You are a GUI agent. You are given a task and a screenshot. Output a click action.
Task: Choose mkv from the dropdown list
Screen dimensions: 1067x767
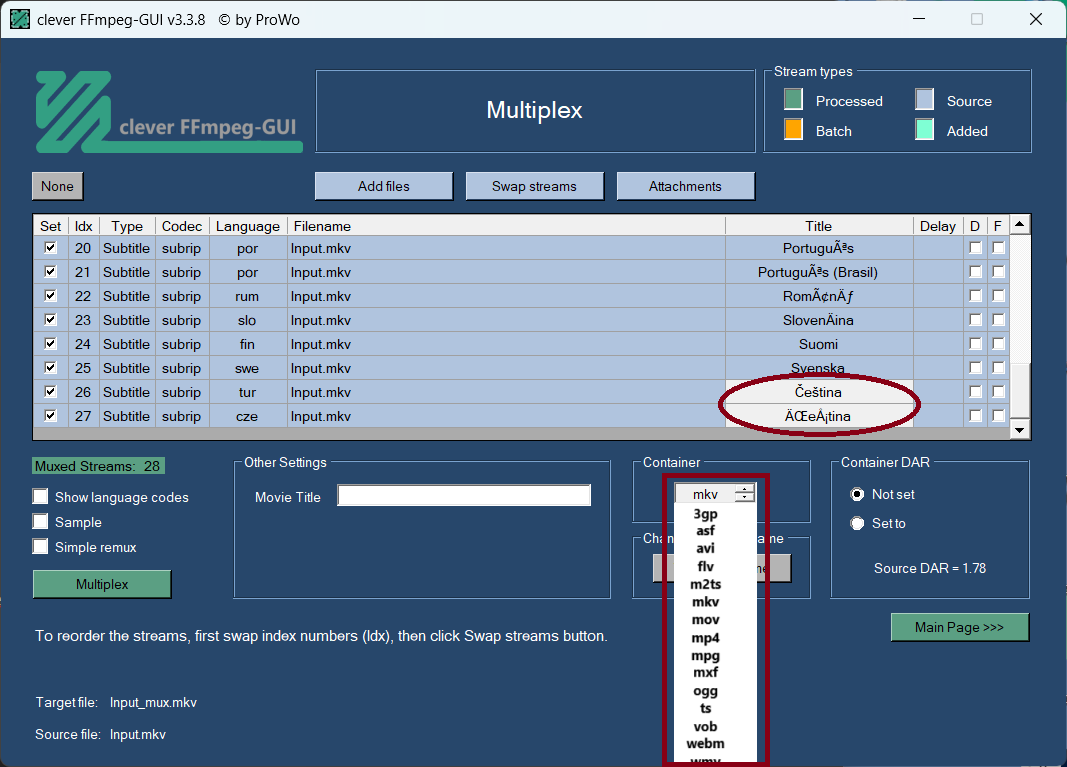(706, 602)
